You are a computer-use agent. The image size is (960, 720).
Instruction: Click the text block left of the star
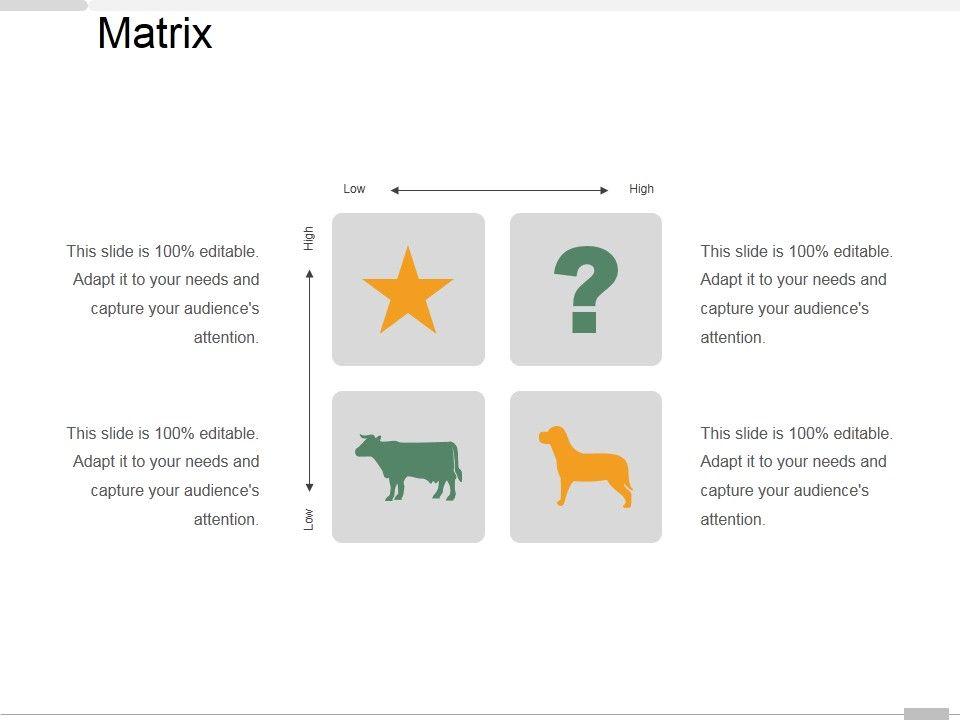[x=164, y=294]
